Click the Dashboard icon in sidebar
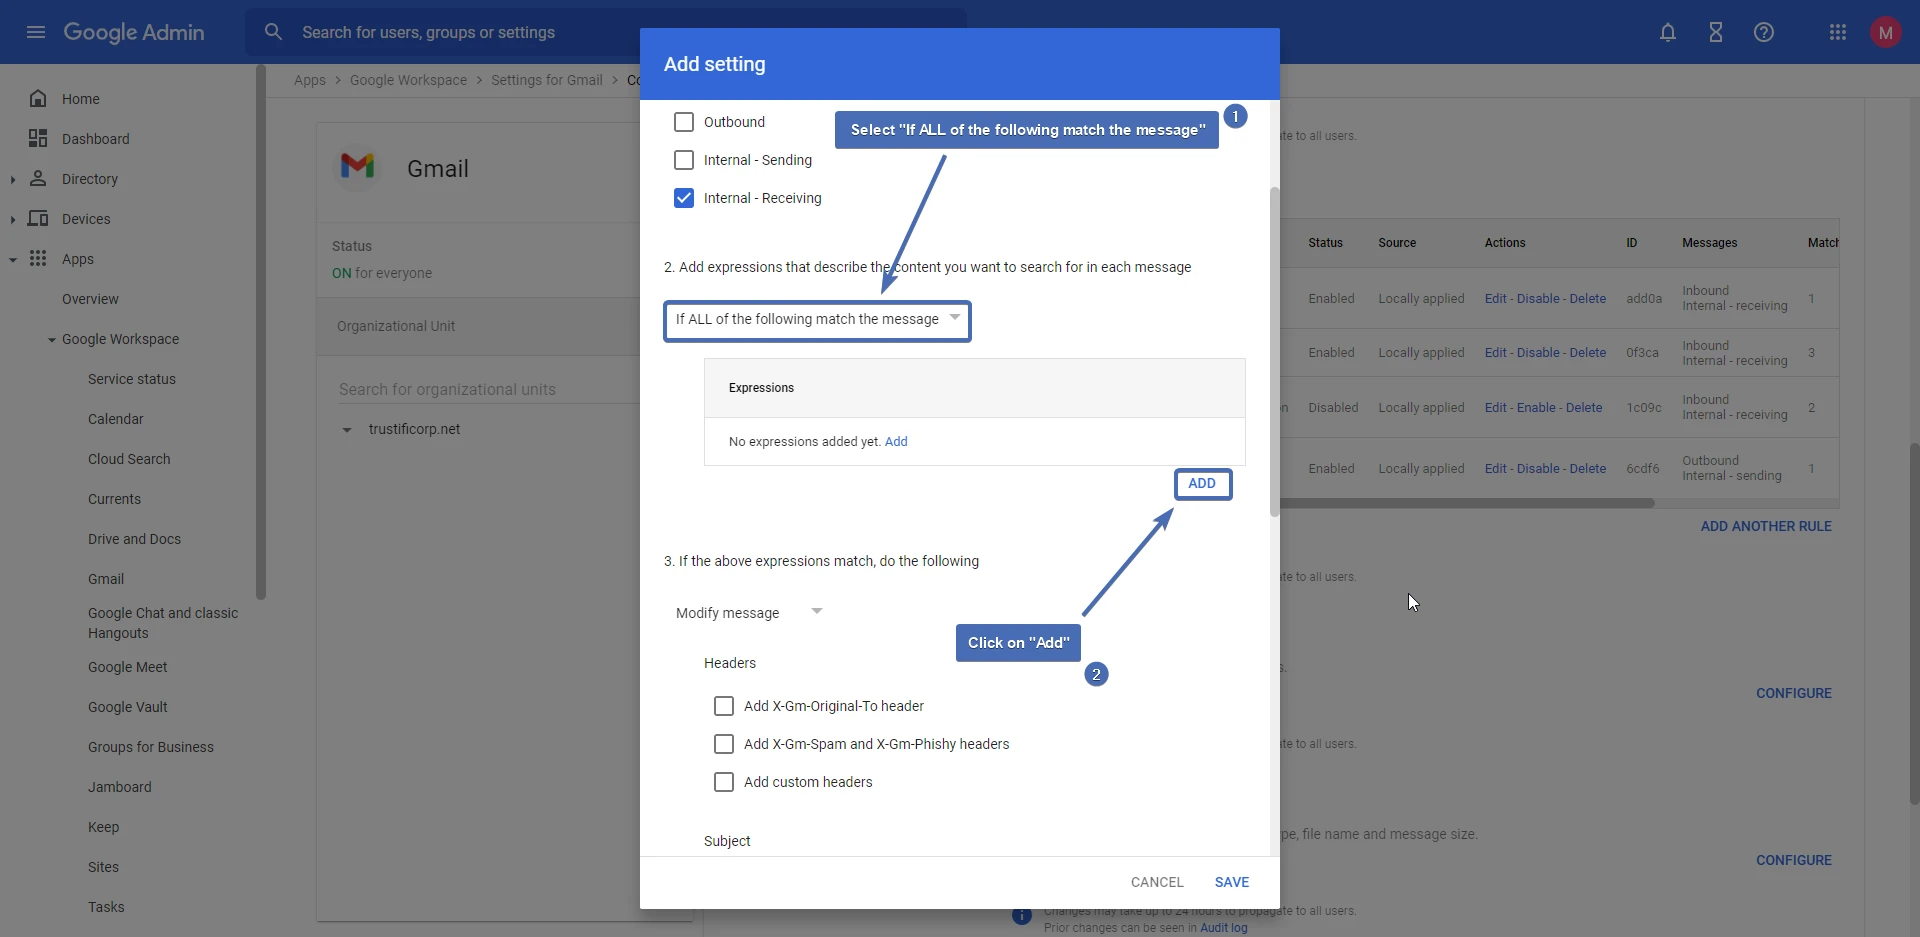 click(x=38, y=138)
